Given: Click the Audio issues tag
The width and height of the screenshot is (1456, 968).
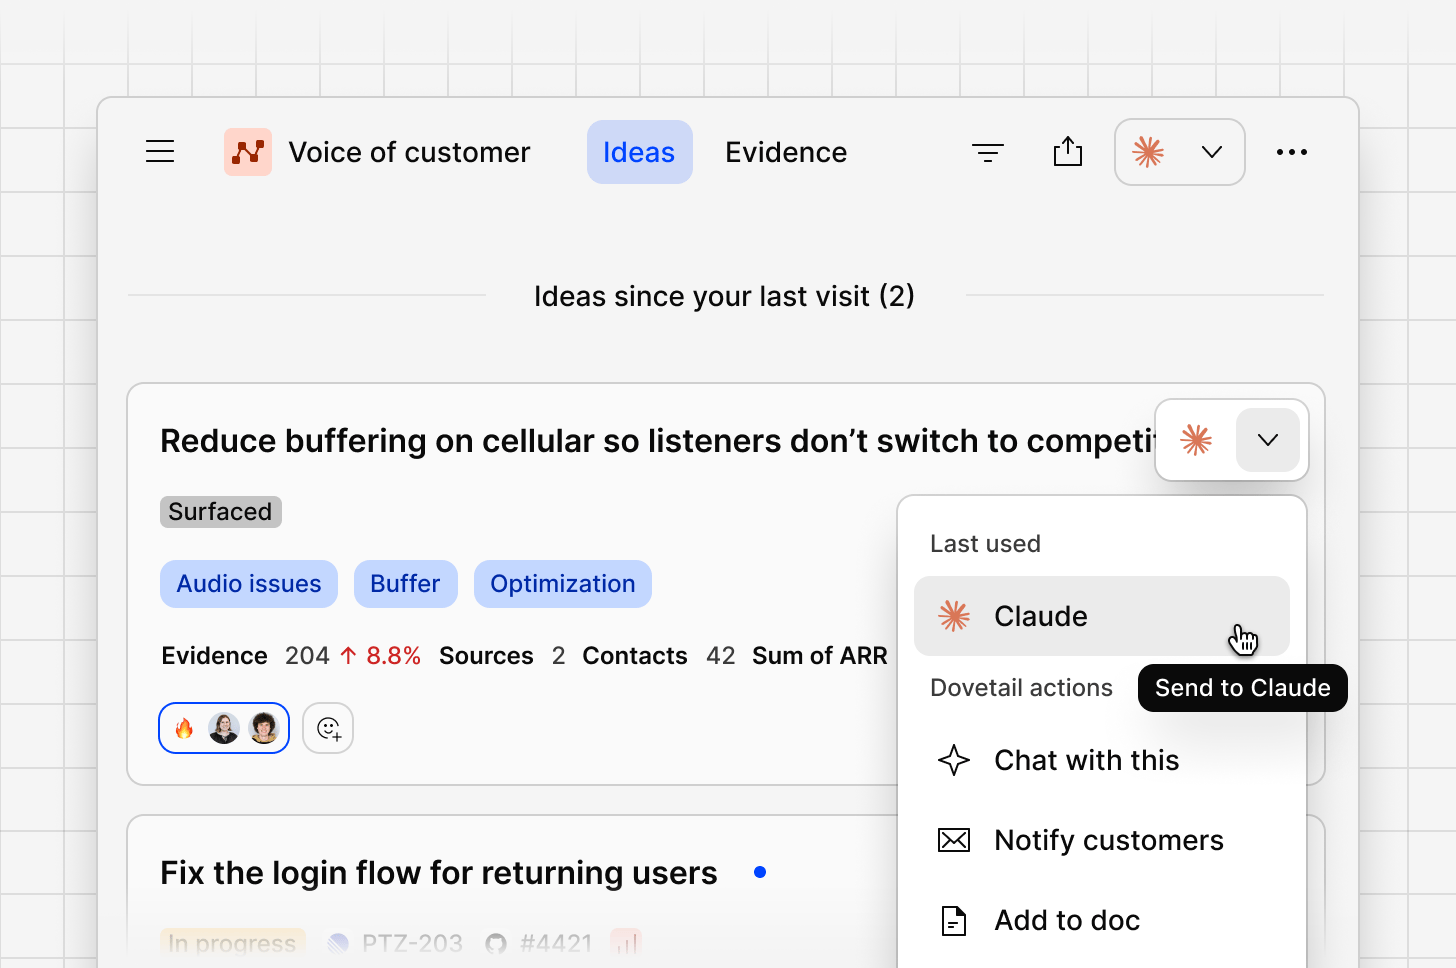Looking at the screenshot, I should pyautogui.click(x=249, y=584).
